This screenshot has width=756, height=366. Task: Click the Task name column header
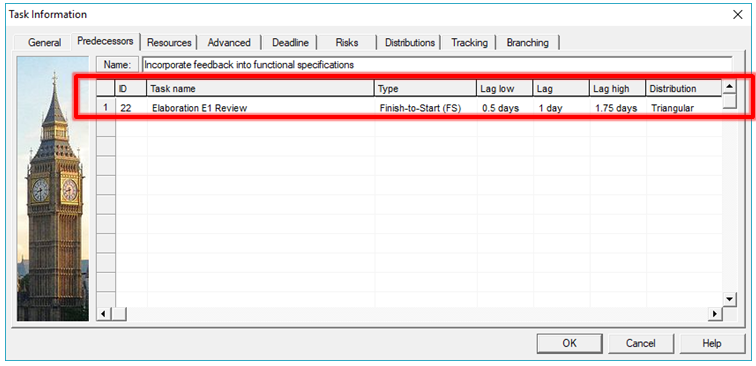[260, 89]
